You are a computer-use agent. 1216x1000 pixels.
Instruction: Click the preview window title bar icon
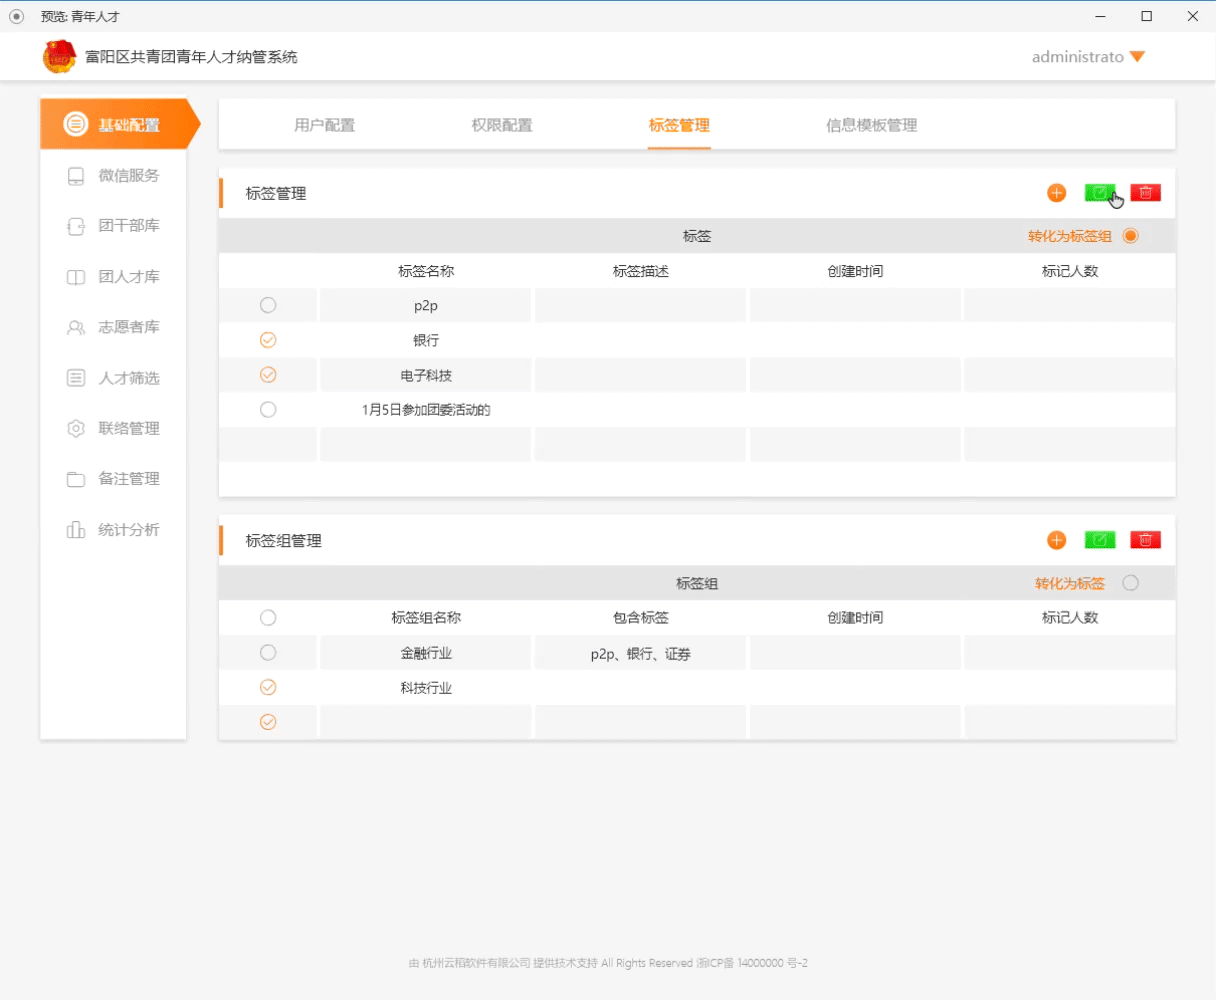tap(16, 16)
